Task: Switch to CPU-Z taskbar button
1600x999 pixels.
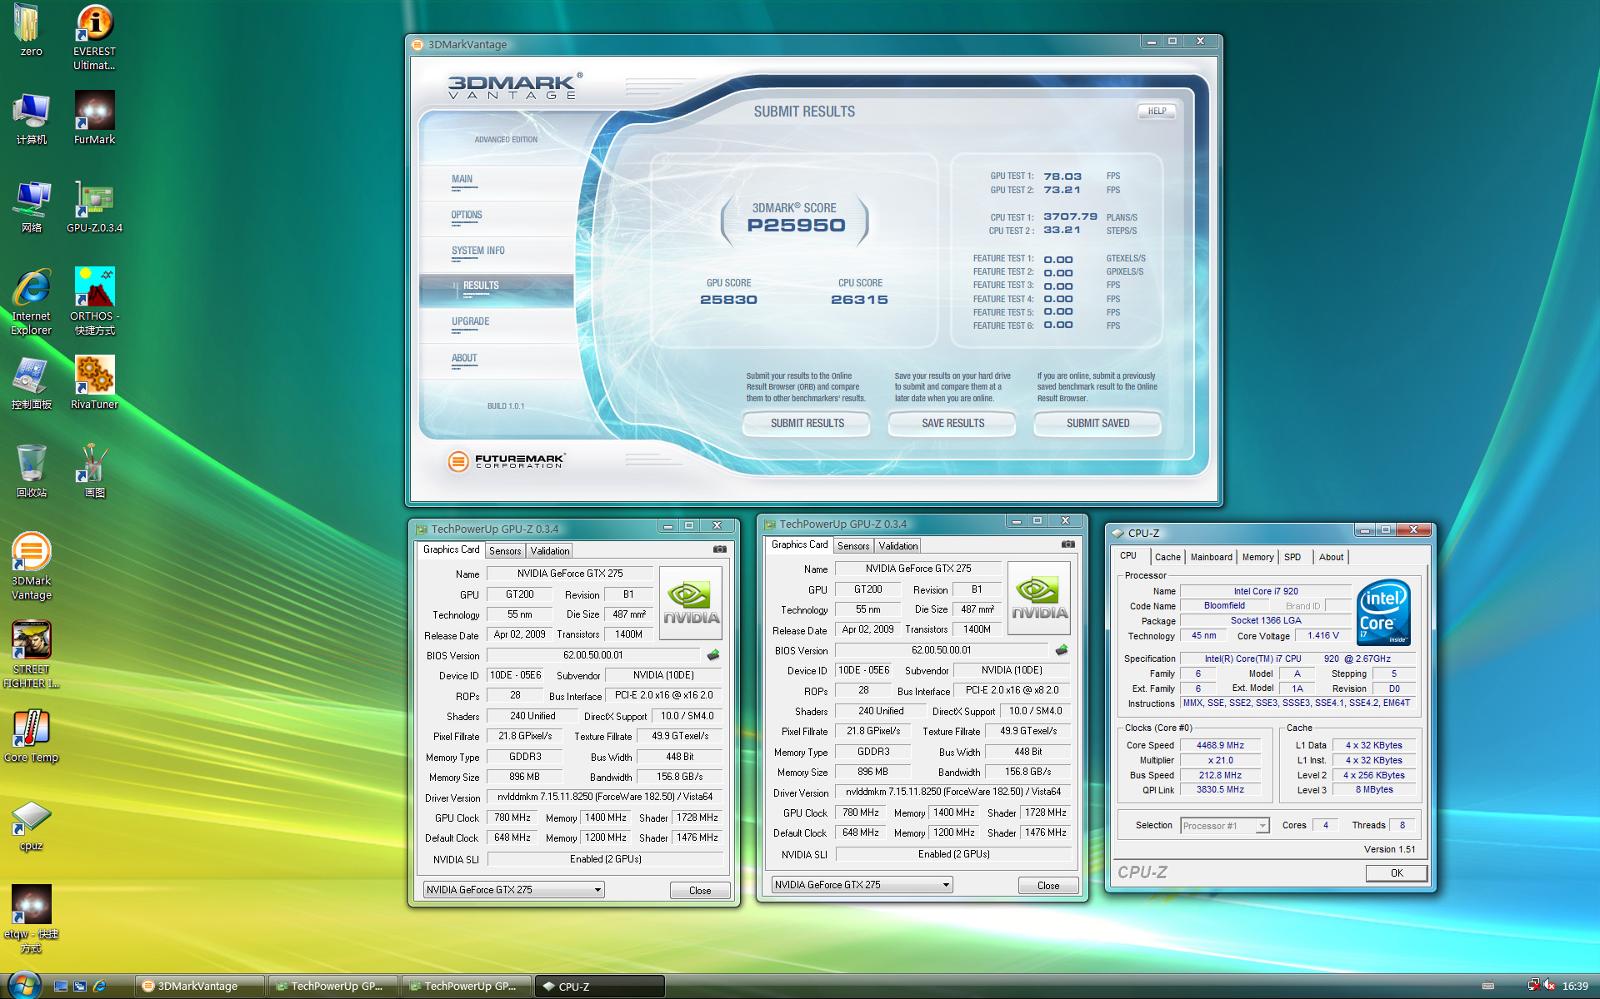Action: point(599,986)
